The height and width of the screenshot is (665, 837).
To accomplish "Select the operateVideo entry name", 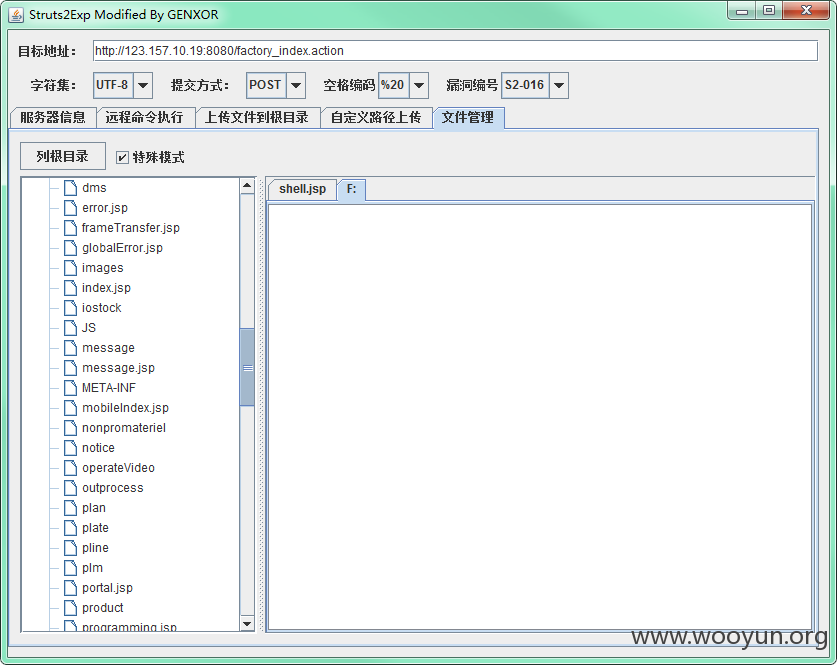I will (x=119, y=468).
